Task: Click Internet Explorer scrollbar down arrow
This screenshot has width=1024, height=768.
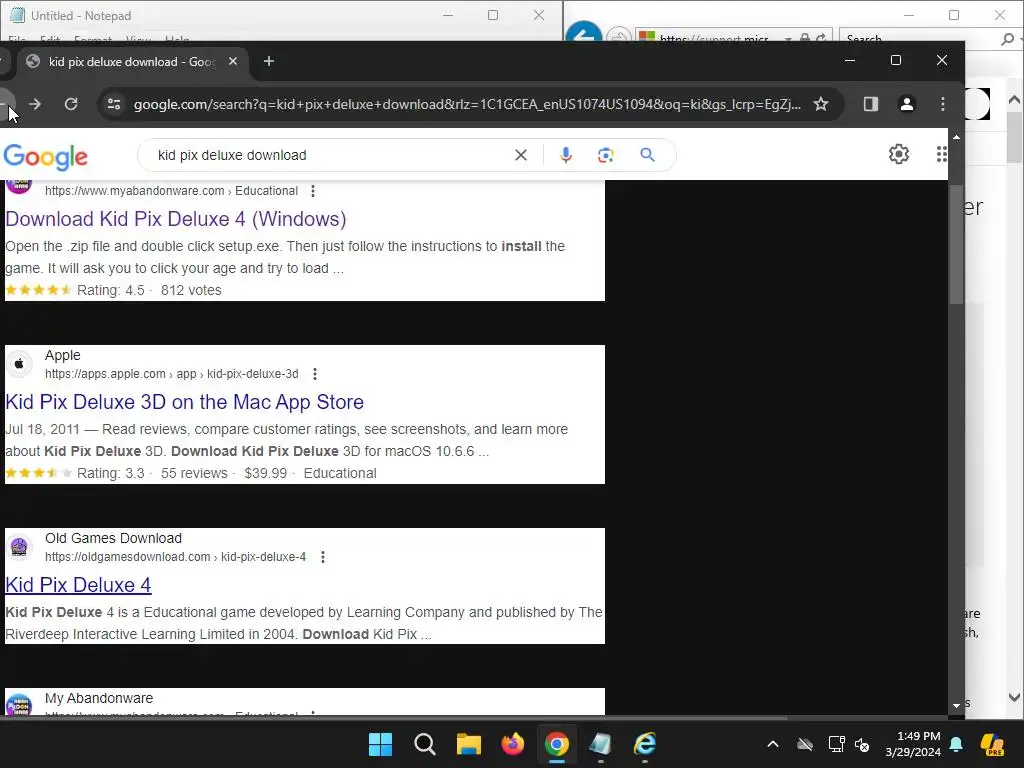Action: tap(1014, 697)
